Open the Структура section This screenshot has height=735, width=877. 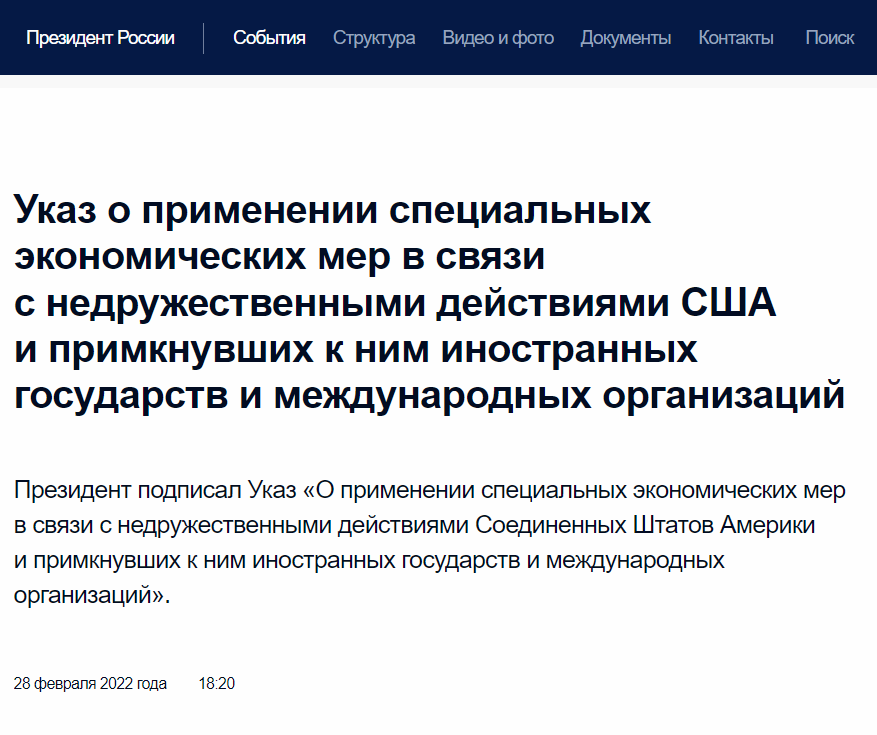(x=374, y=38)
